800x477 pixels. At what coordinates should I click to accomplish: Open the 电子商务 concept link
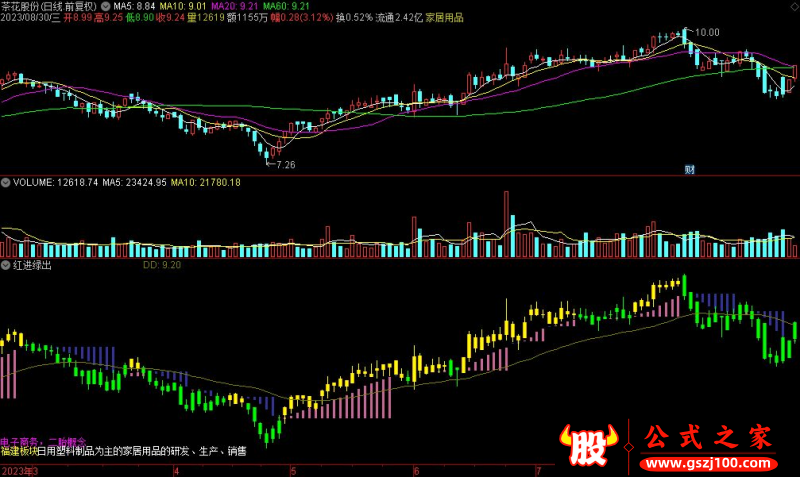coord(19,442)
